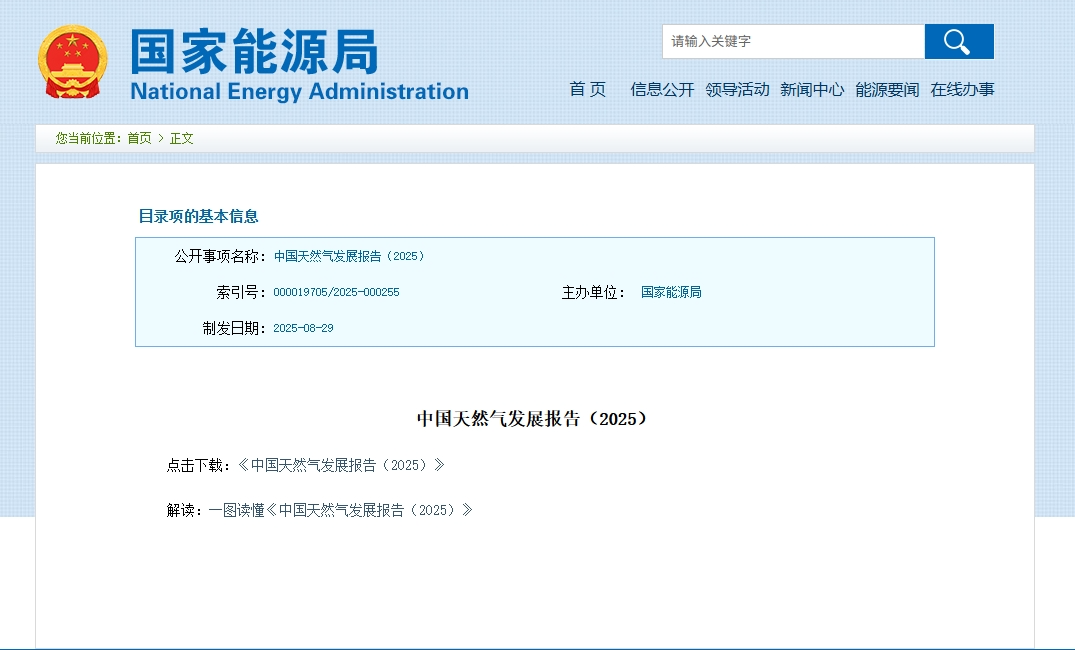
Task: Download 《中国天然气发展报告（2025）》 file link
Action: point(341,466)
